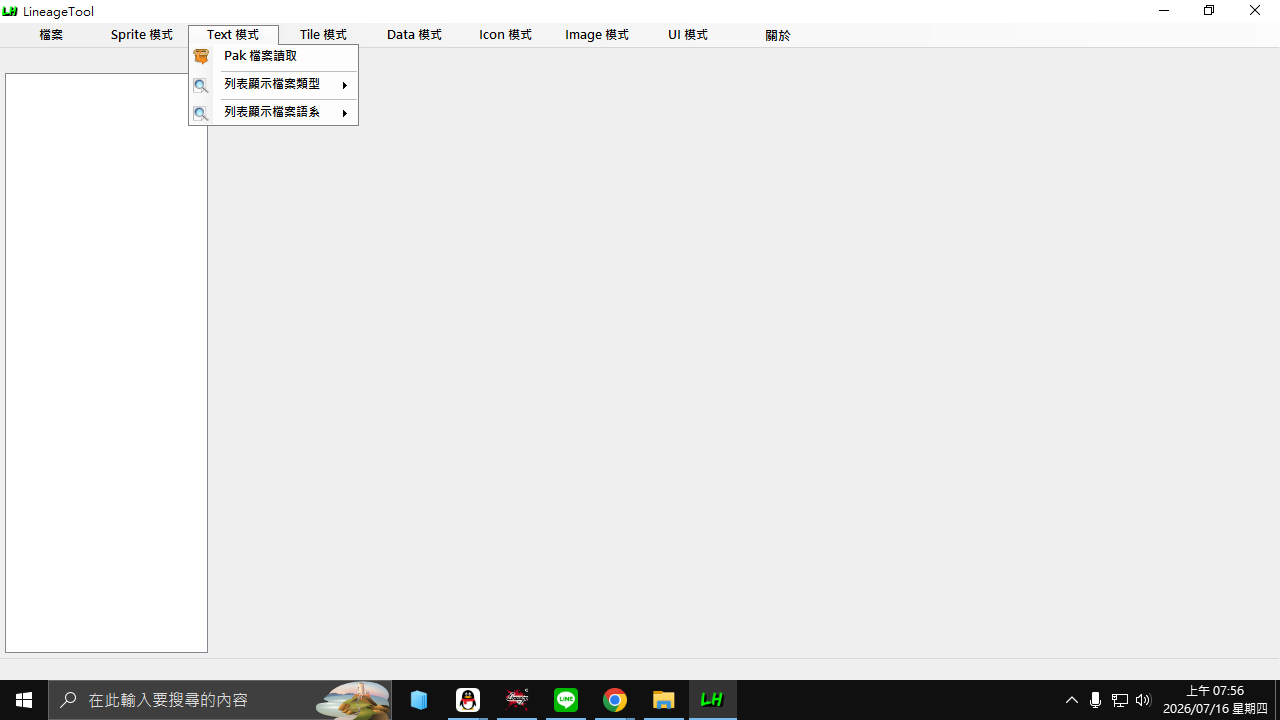Screen dimensions: 1280x720
Task: Expand the 列表顯示檔案語系 submenu
Action: coord(273,113)
